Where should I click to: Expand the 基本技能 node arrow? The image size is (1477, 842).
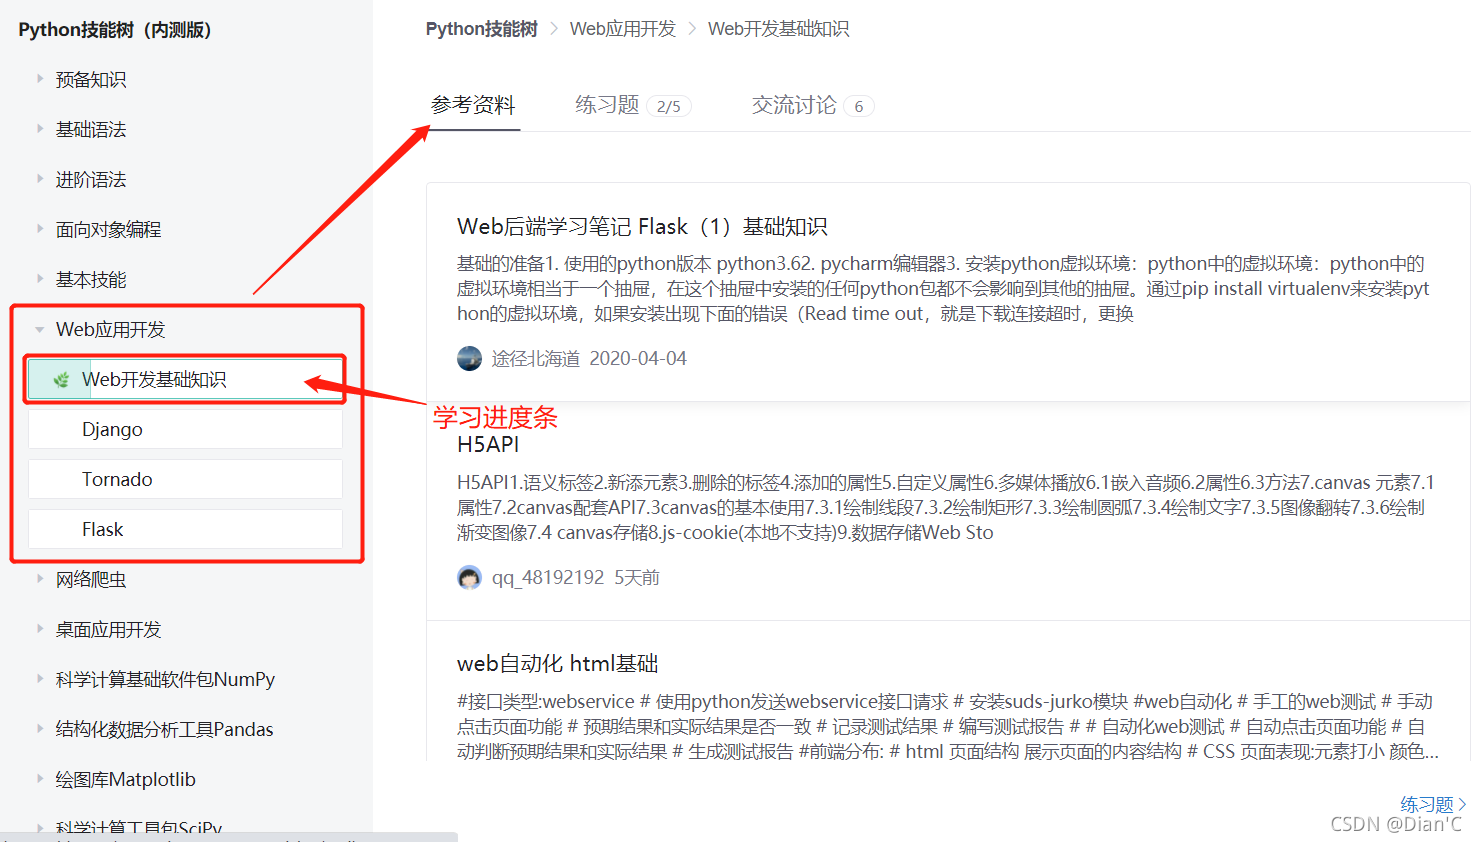coord(40,278)
